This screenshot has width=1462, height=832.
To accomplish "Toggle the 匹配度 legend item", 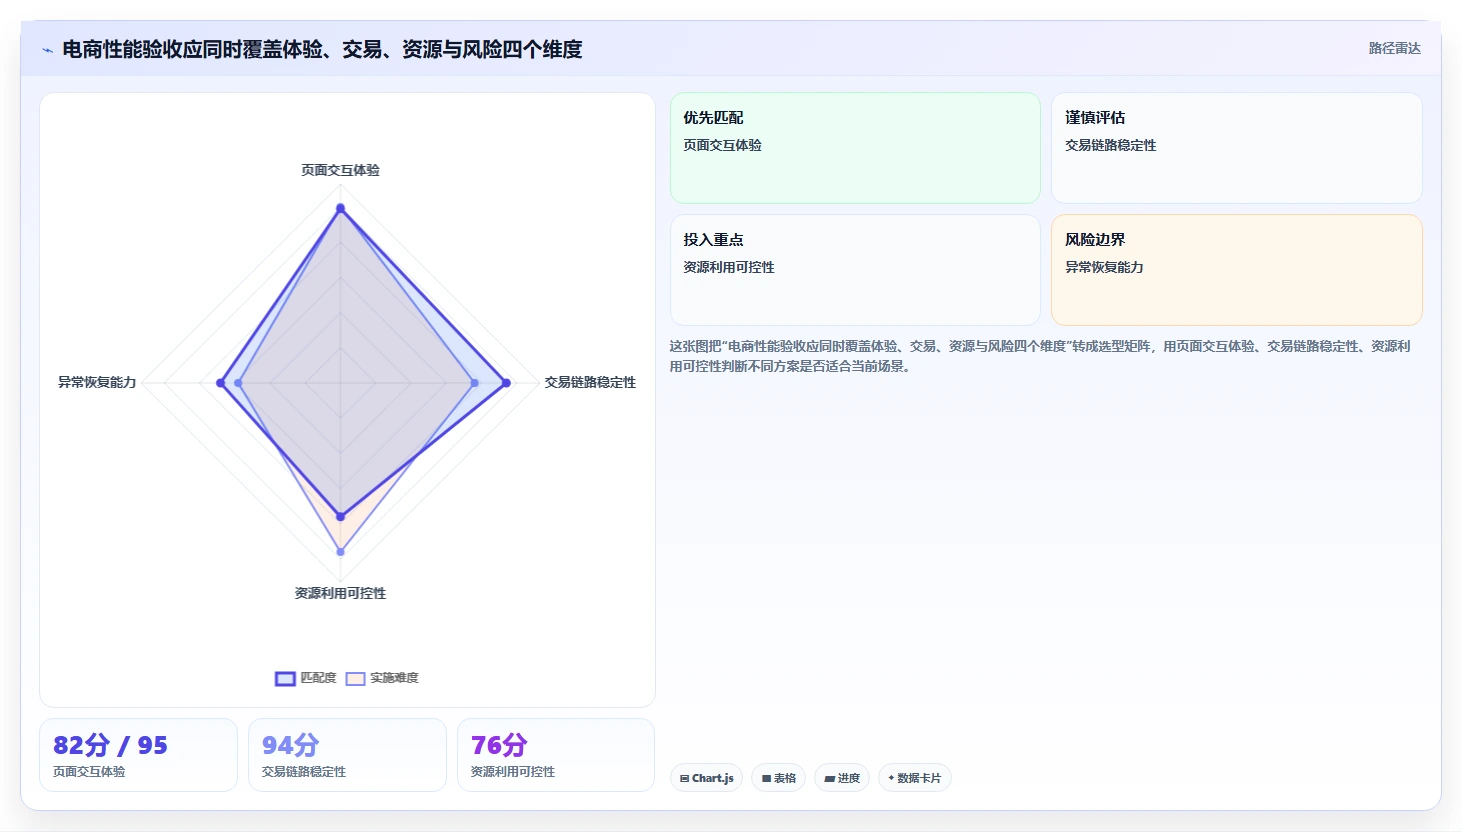I will pos(306,678).
